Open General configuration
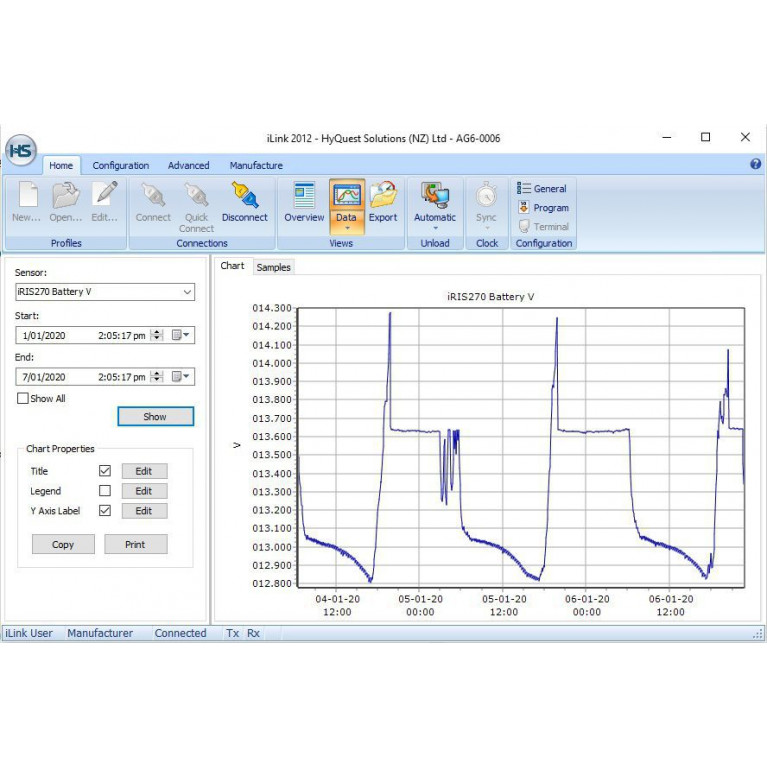The height and width of the screenshot is (767, 767). (x=542, y=188)
